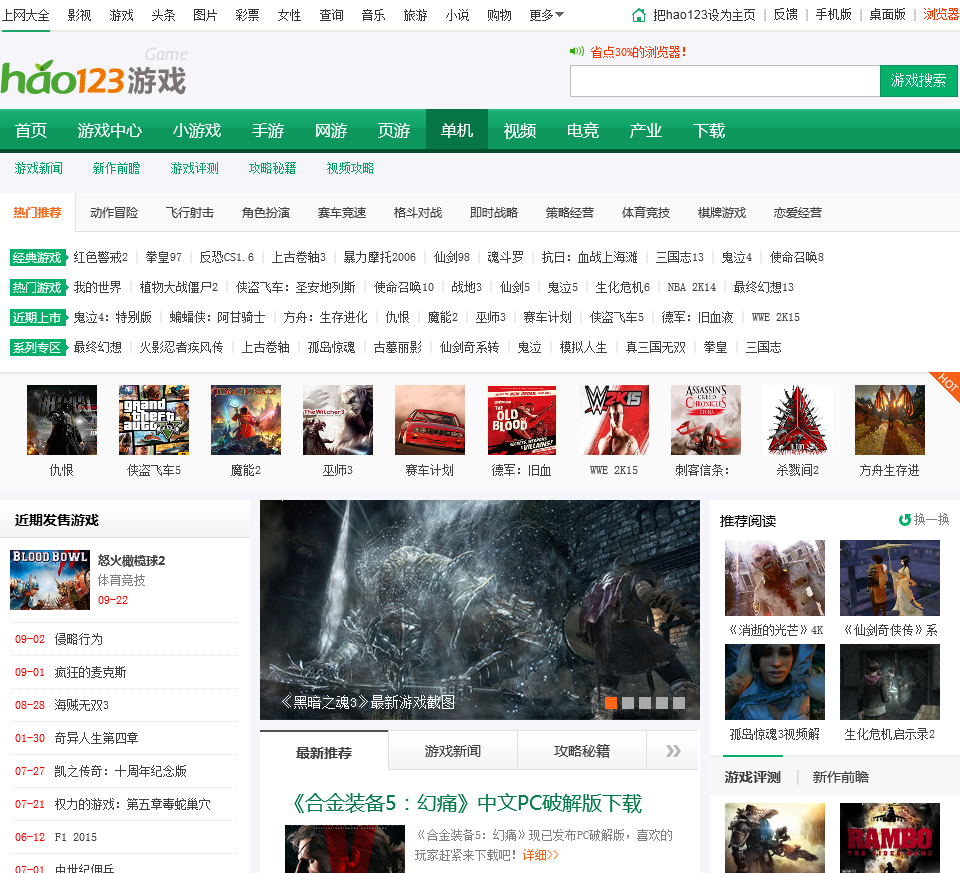Viewport: 960px width, 873px height.
Task: Open the 魔能2 game cover
Action: coord(246,420)
